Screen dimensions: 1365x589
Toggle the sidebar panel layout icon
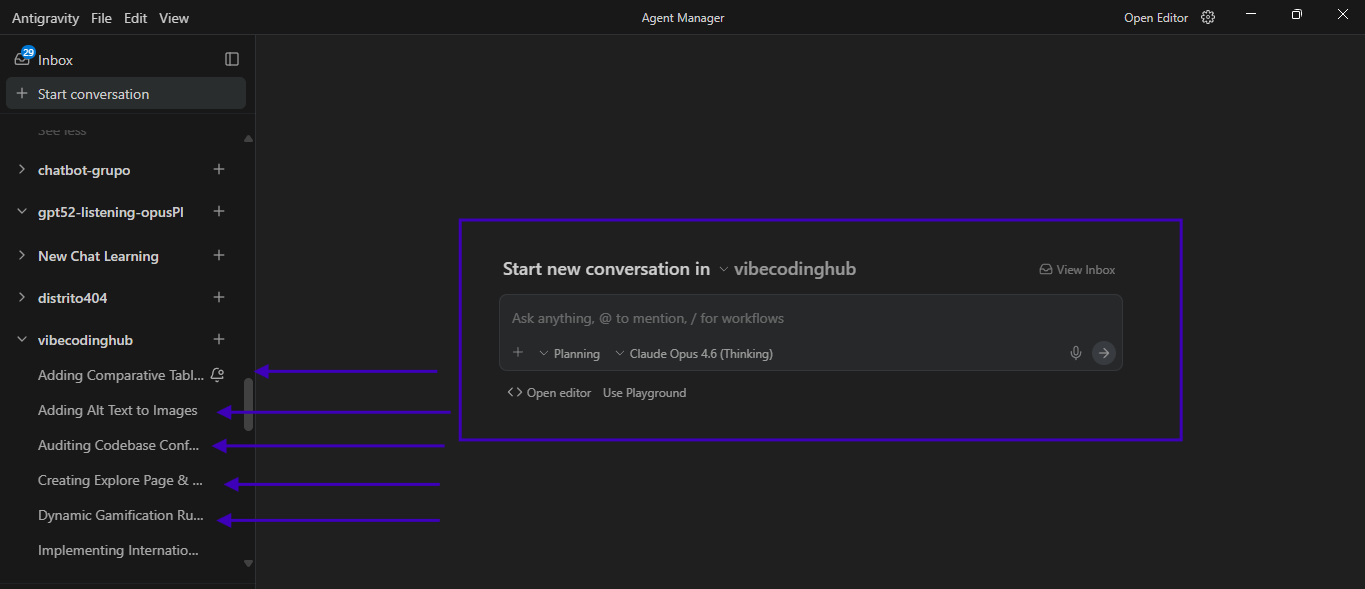coord(232,60)
